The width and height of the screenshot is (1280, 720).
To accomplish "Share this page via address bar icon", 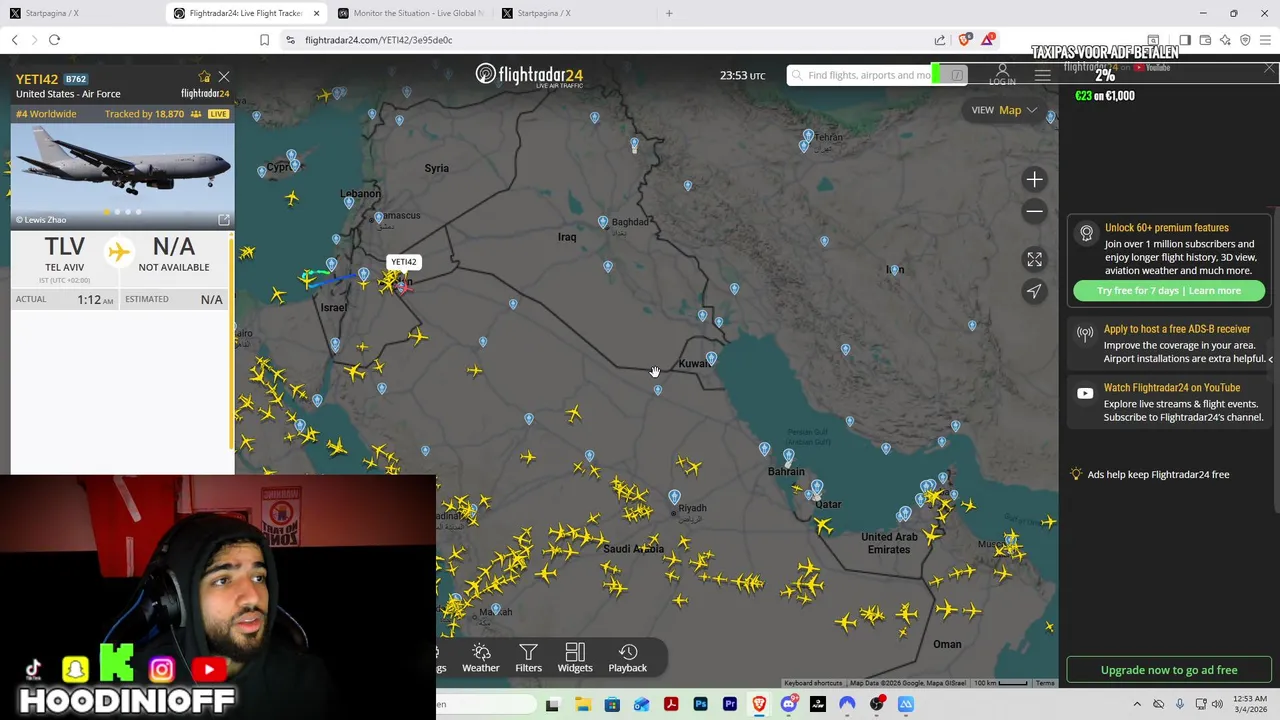I will (x=940, y=40).
